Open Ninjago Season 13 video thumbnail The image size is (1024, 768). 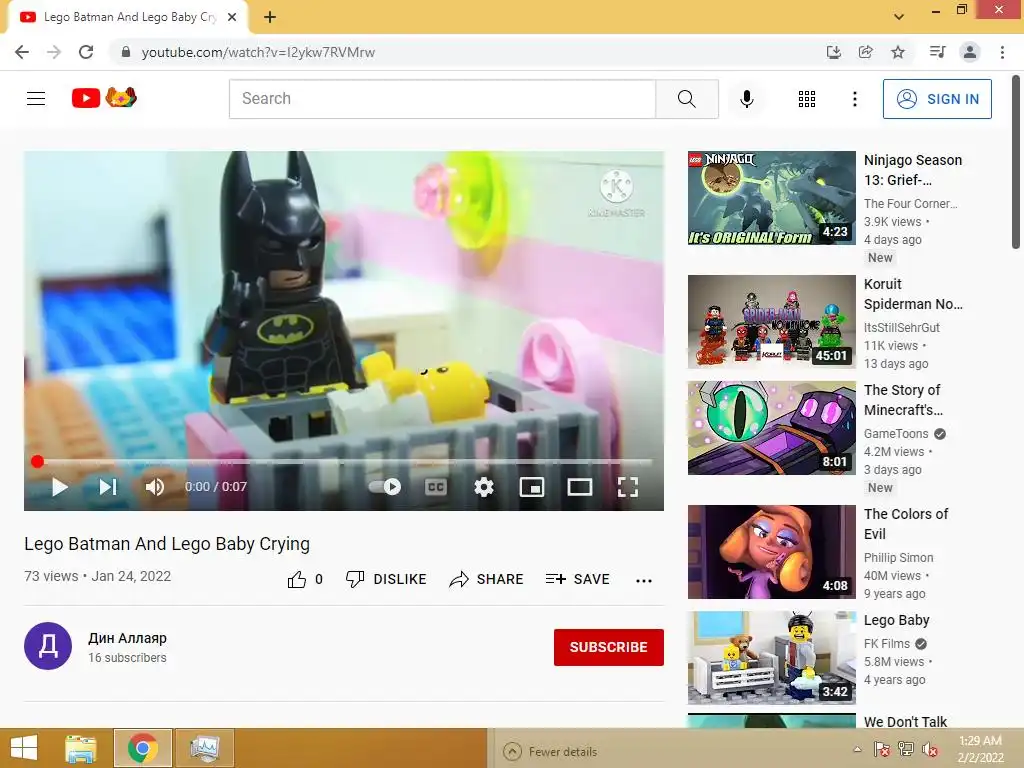tap(771, 198)
